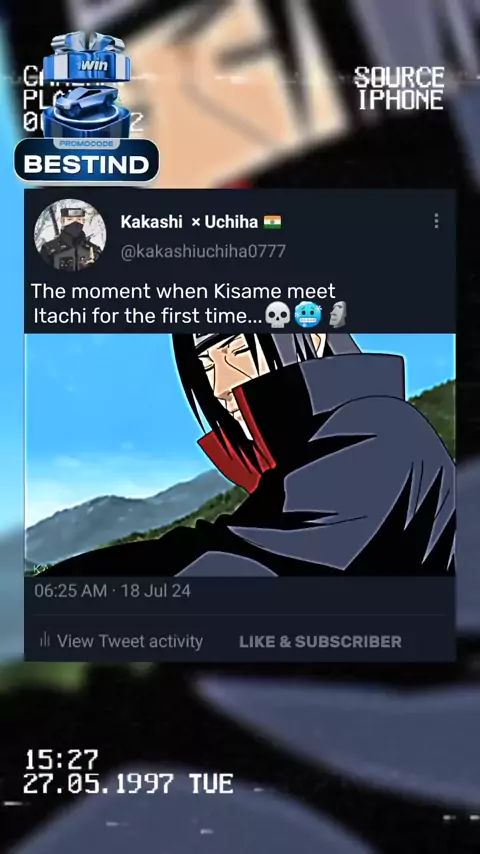Click the 15:27 VHS time overlay
This screenshot has width=480, height=854.
pos(62,760)
